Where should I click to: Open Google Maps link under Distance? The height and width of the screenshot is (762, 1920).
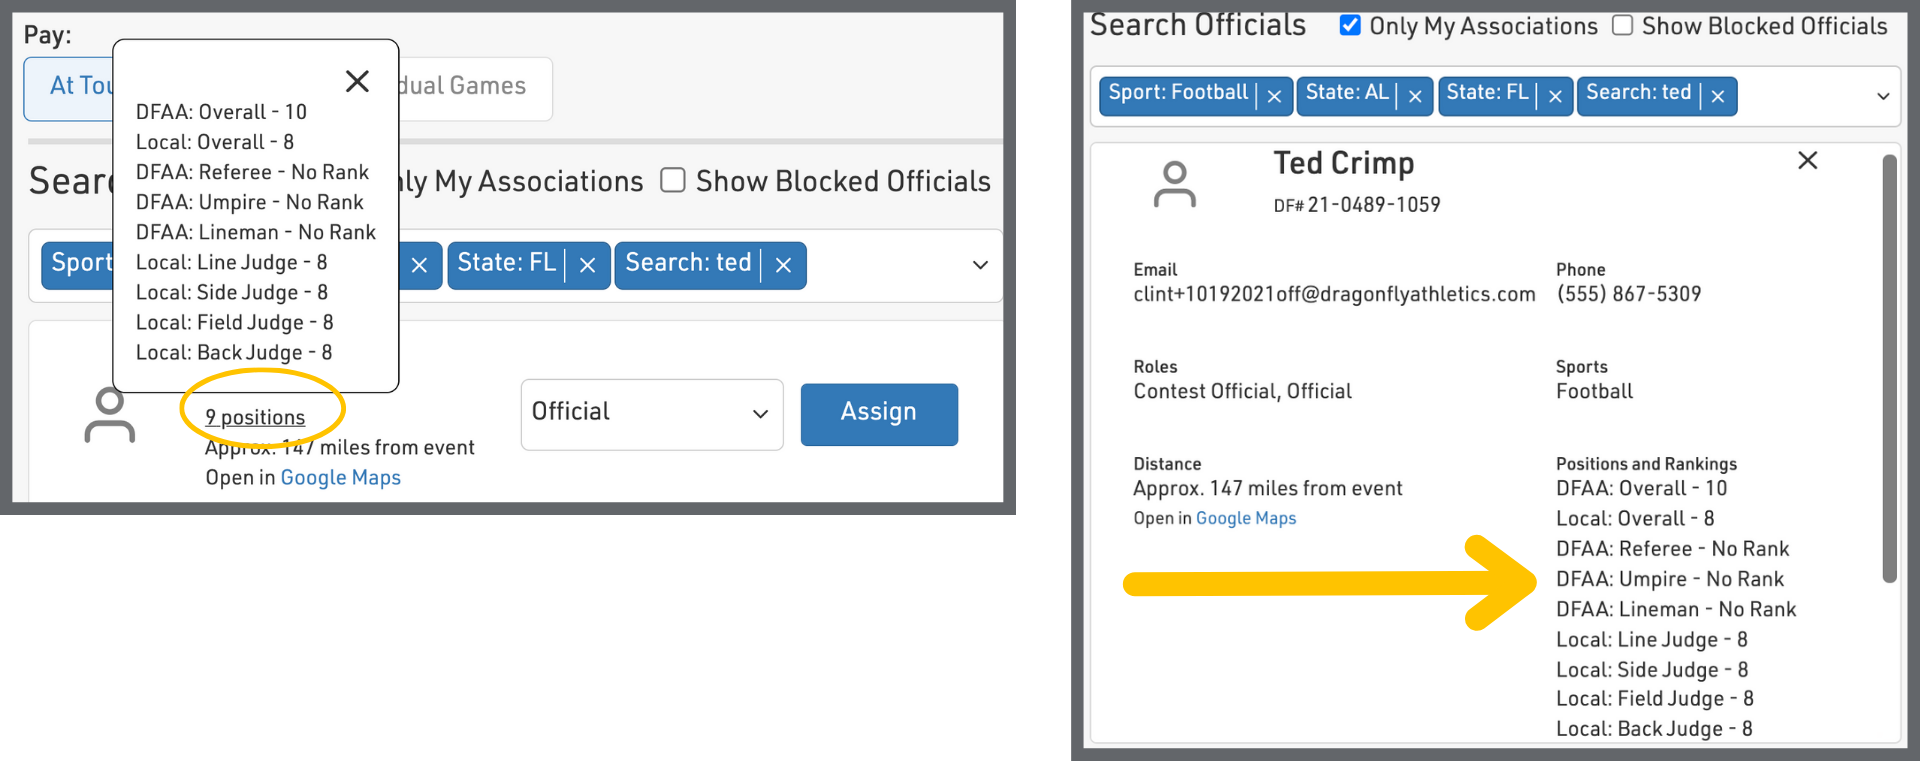click(x=1245, y=518)
